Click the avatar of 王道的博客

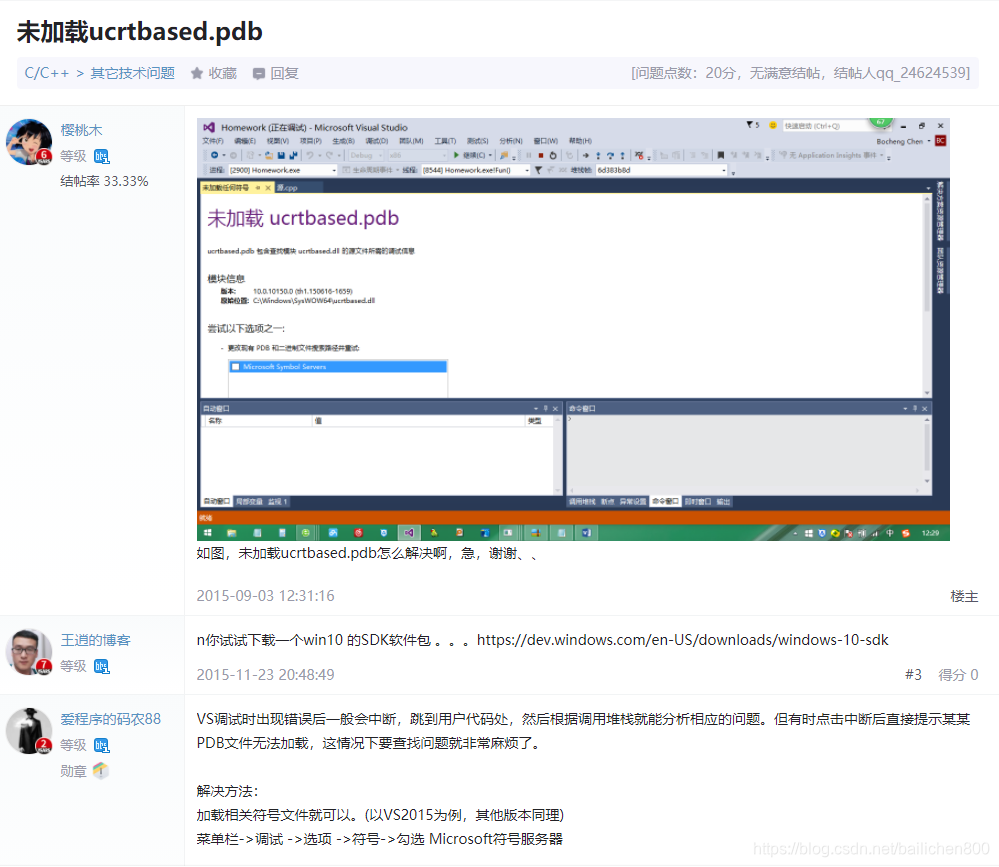[29, 652]
